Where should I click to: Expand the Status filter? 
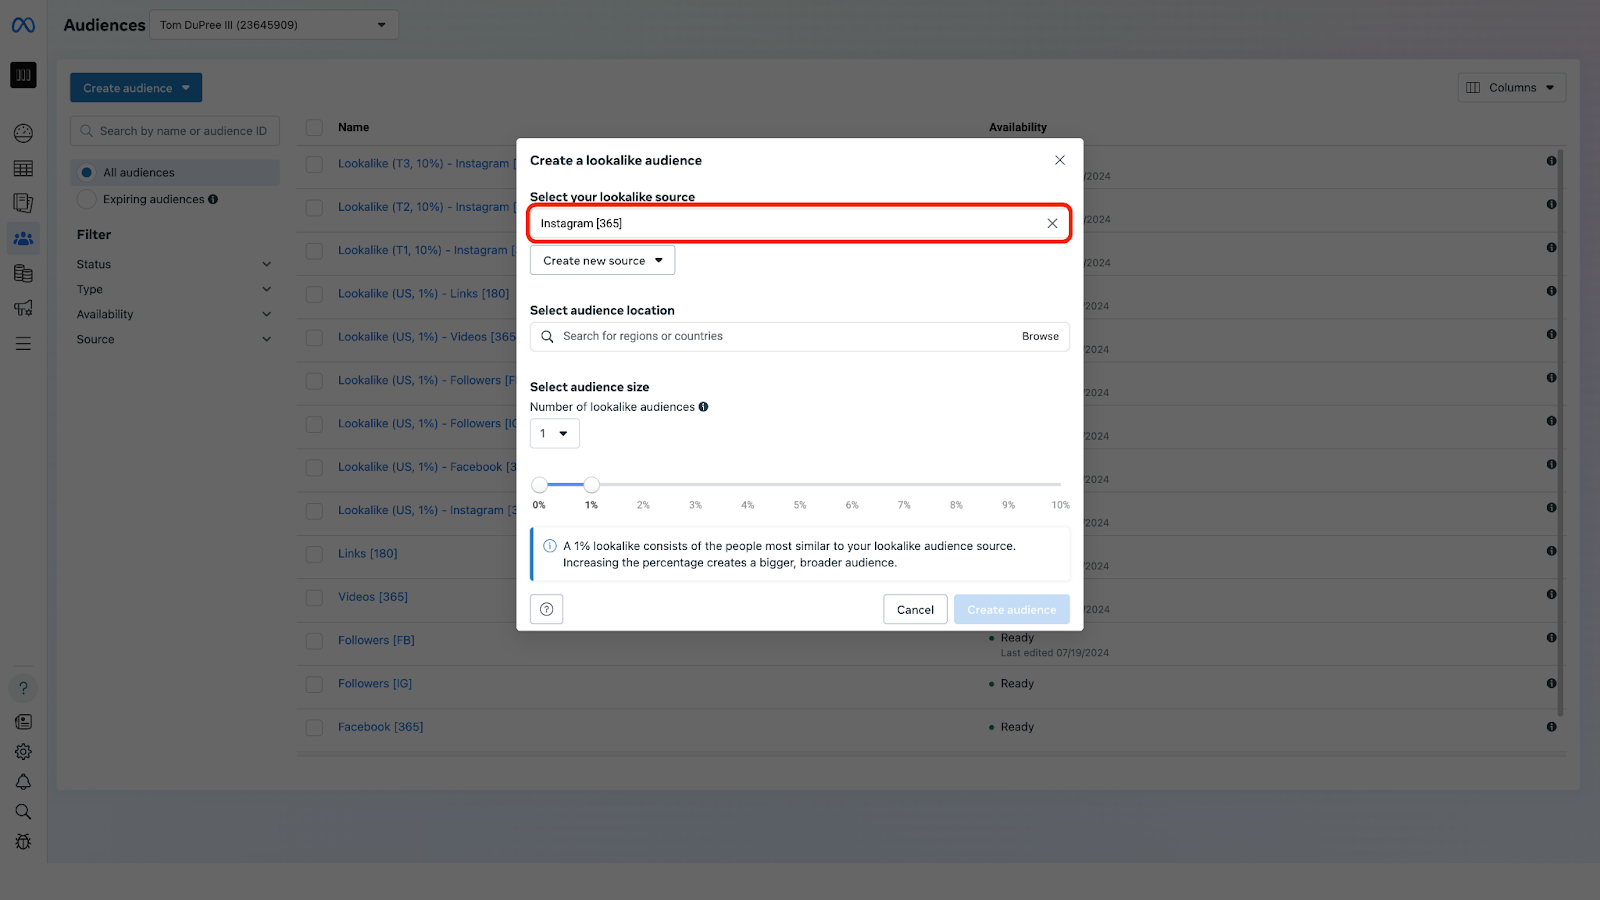pyautogui.click(x=174, y=264)
